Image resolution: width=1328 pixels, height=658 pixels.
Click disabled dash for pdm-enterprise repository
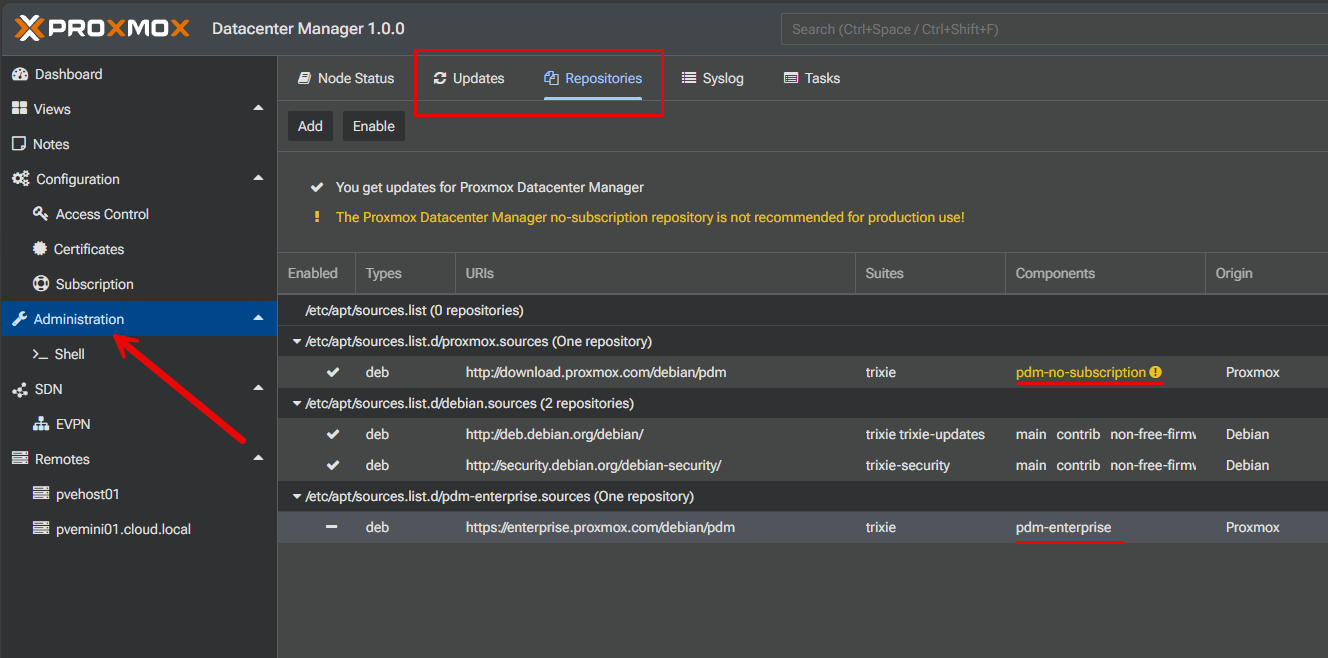tap(332, 527)
